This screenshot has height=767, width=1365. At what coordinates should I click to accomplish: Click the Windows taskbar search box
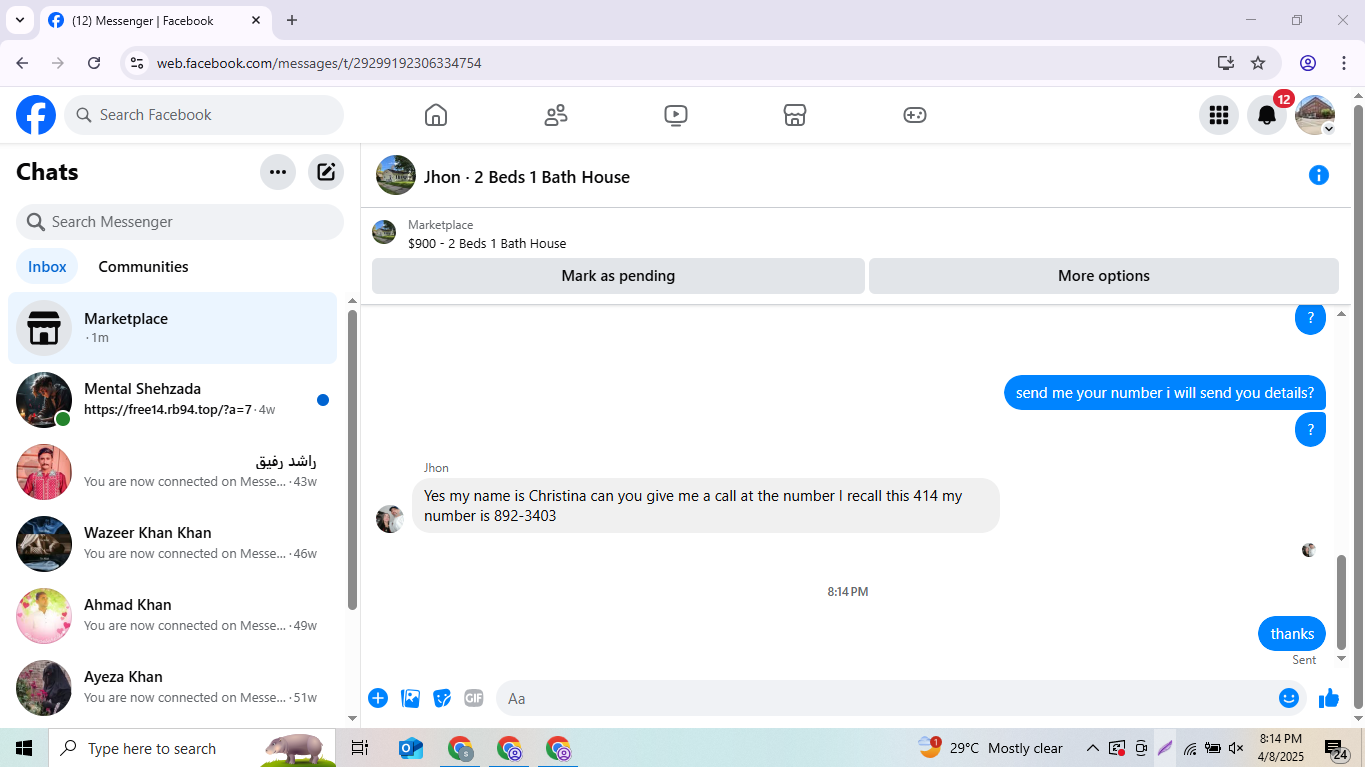[192, 748]
